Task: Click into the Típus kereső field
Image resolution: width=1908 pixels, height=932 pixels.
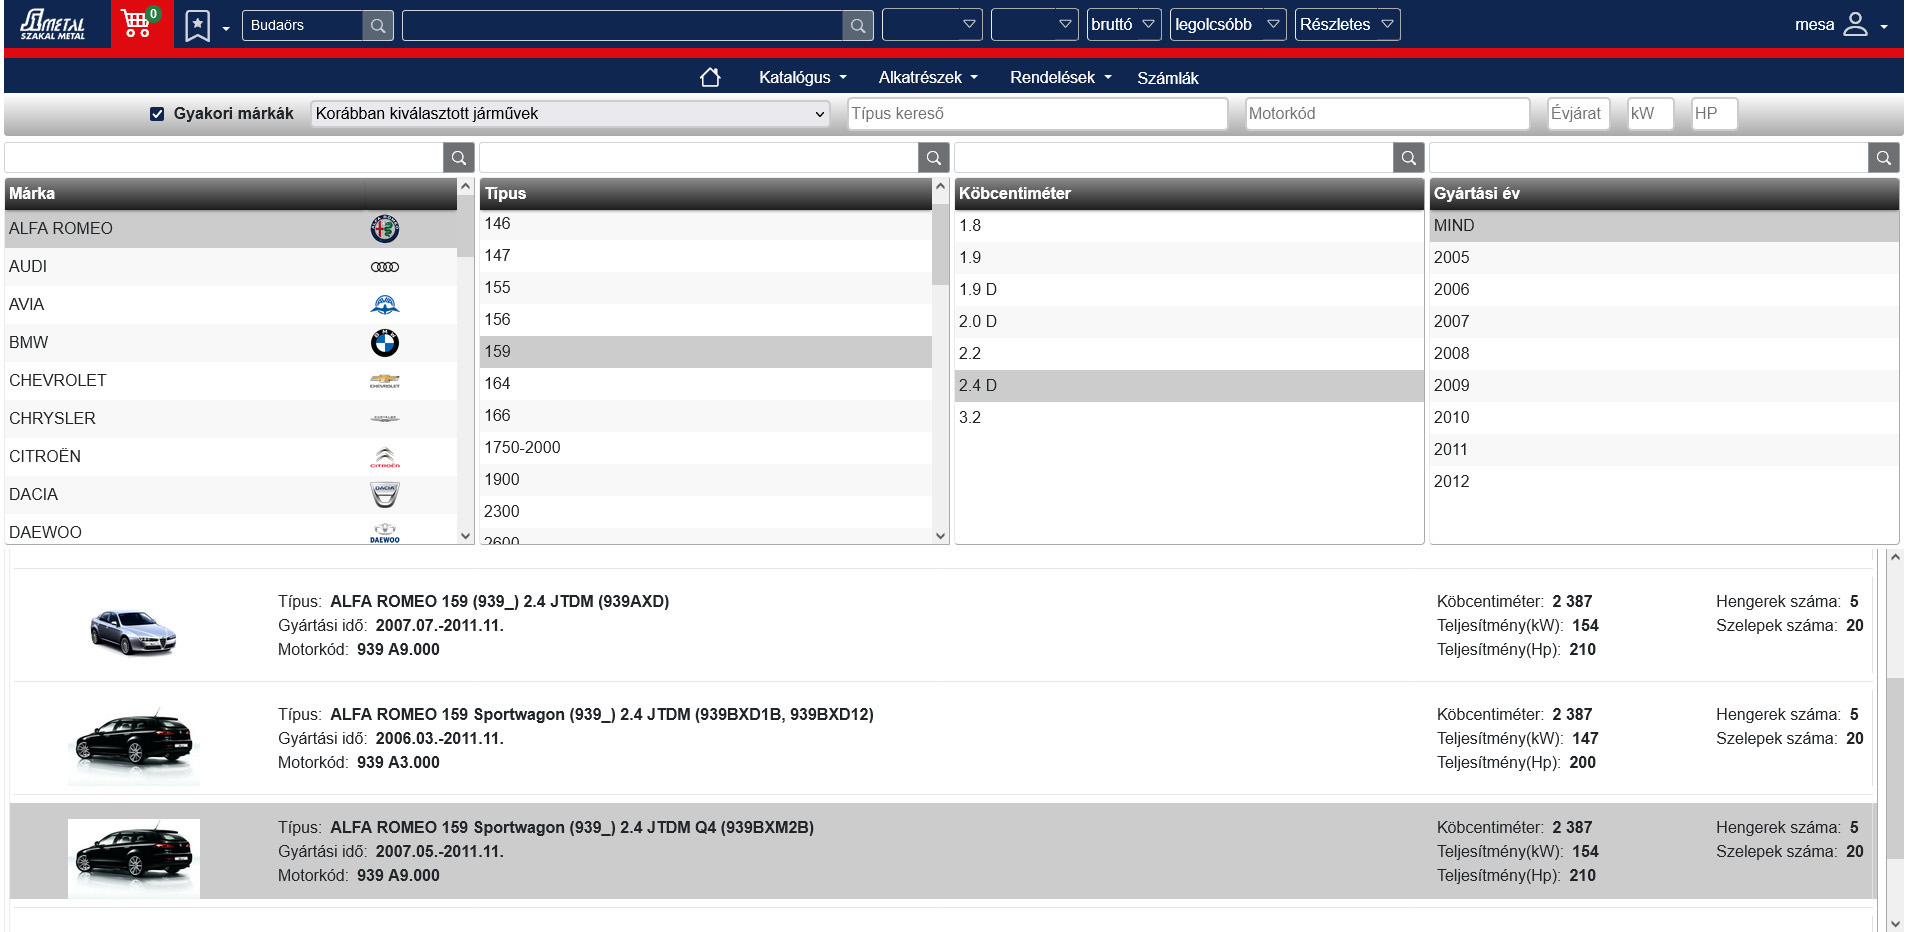Action: pyautogui.click(x=1038, y=114)
